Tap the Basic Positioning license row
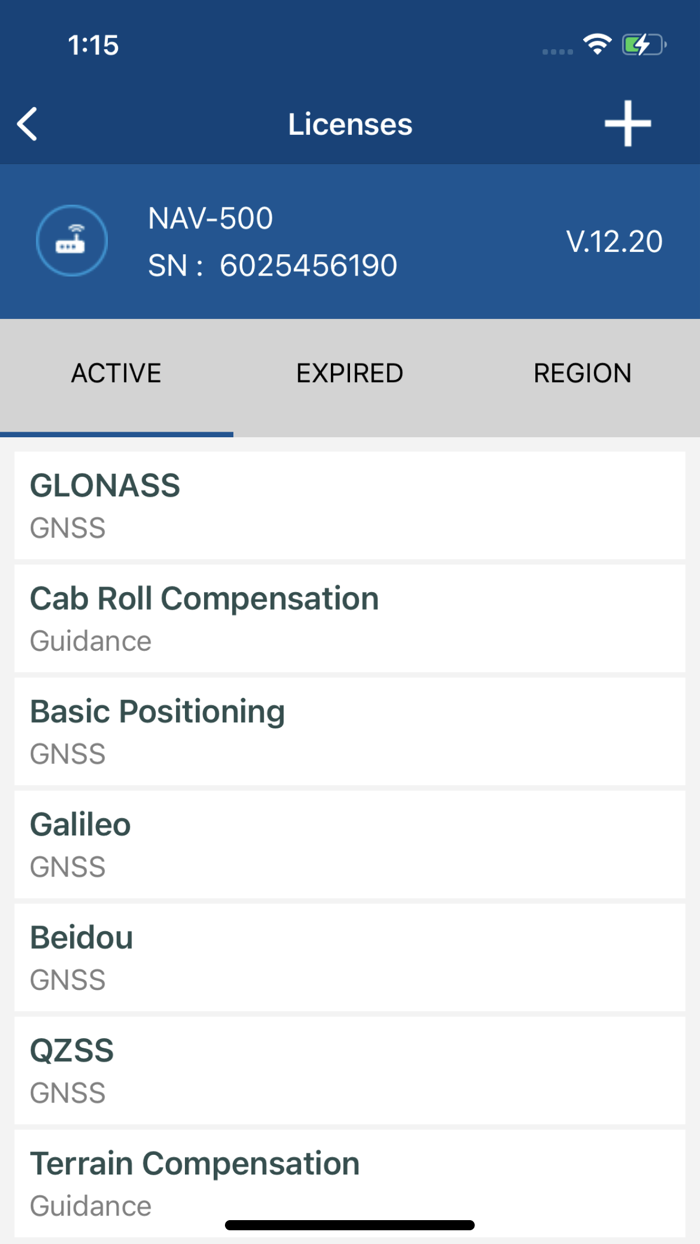Viewport: 700px width, 1244px height. 349,730
